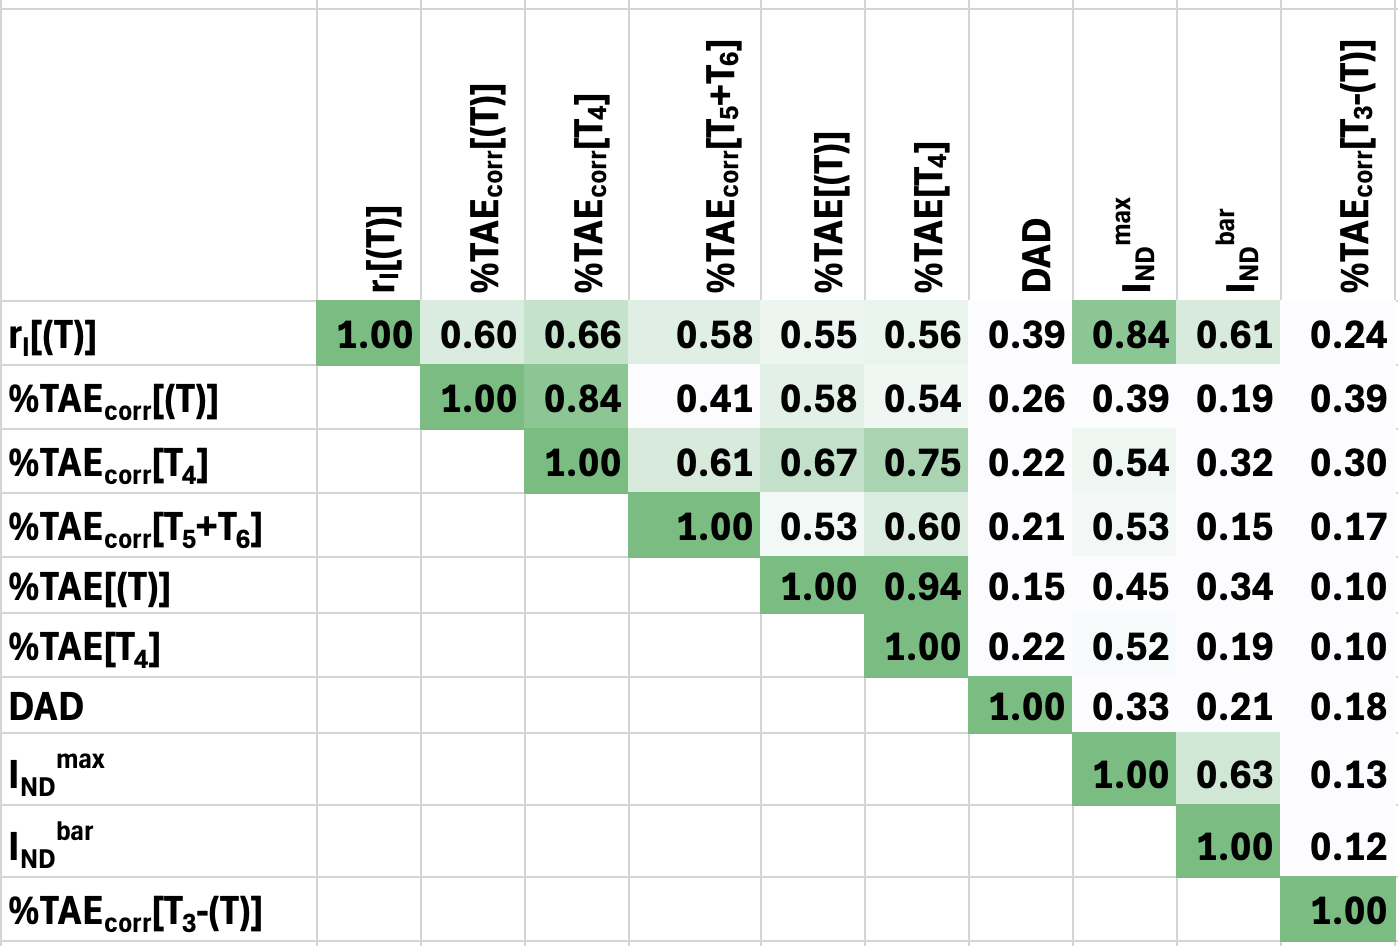Click the 0.12 cell in IND bar row

1347,847
